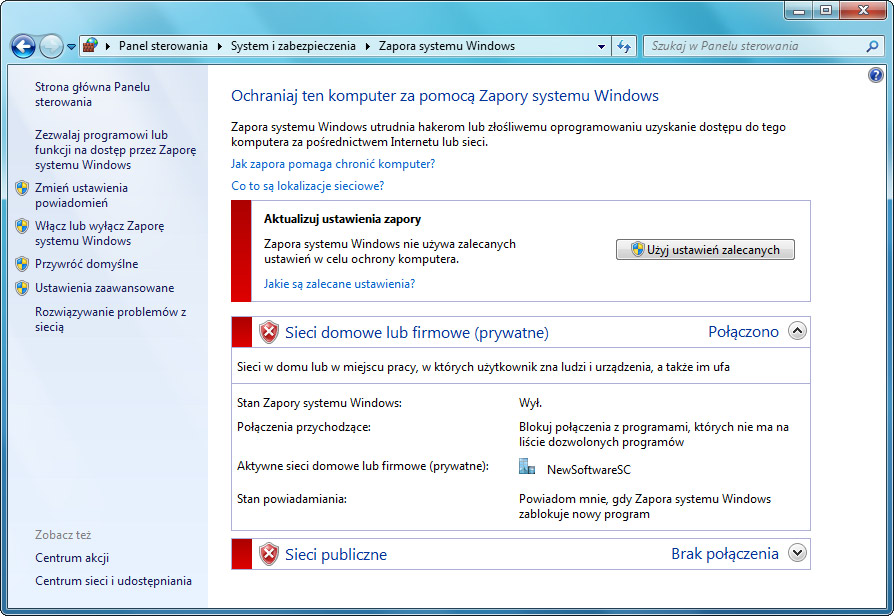Click the Brak połączenia status text

click(x=725, y=554)
